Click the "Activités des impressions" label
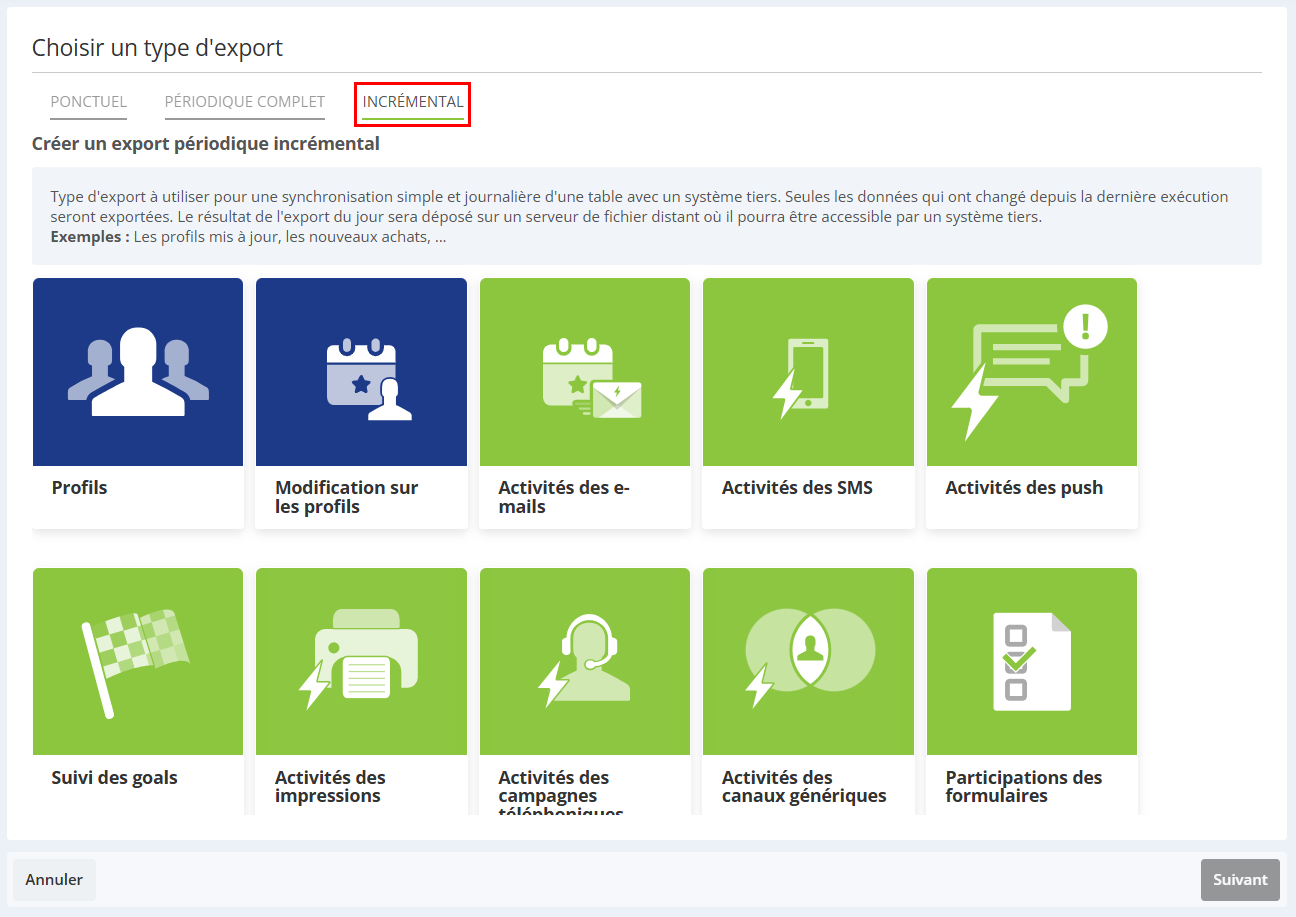 (x=330, y=787)
